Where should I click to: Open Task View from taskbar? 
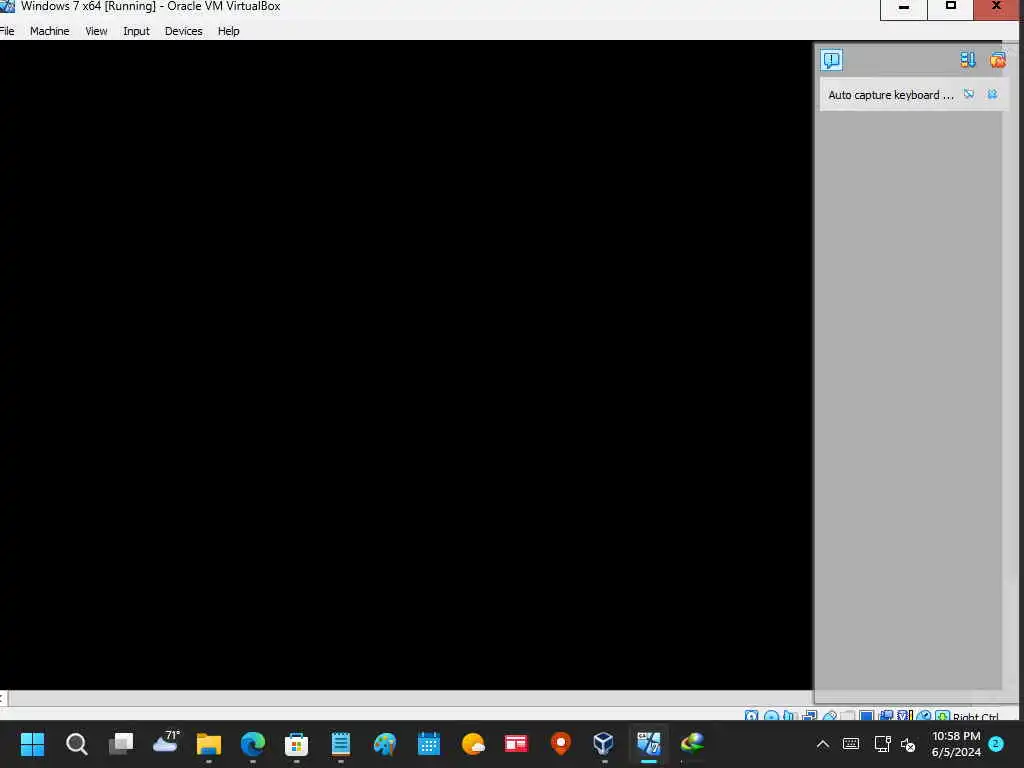tap(121, 744)
